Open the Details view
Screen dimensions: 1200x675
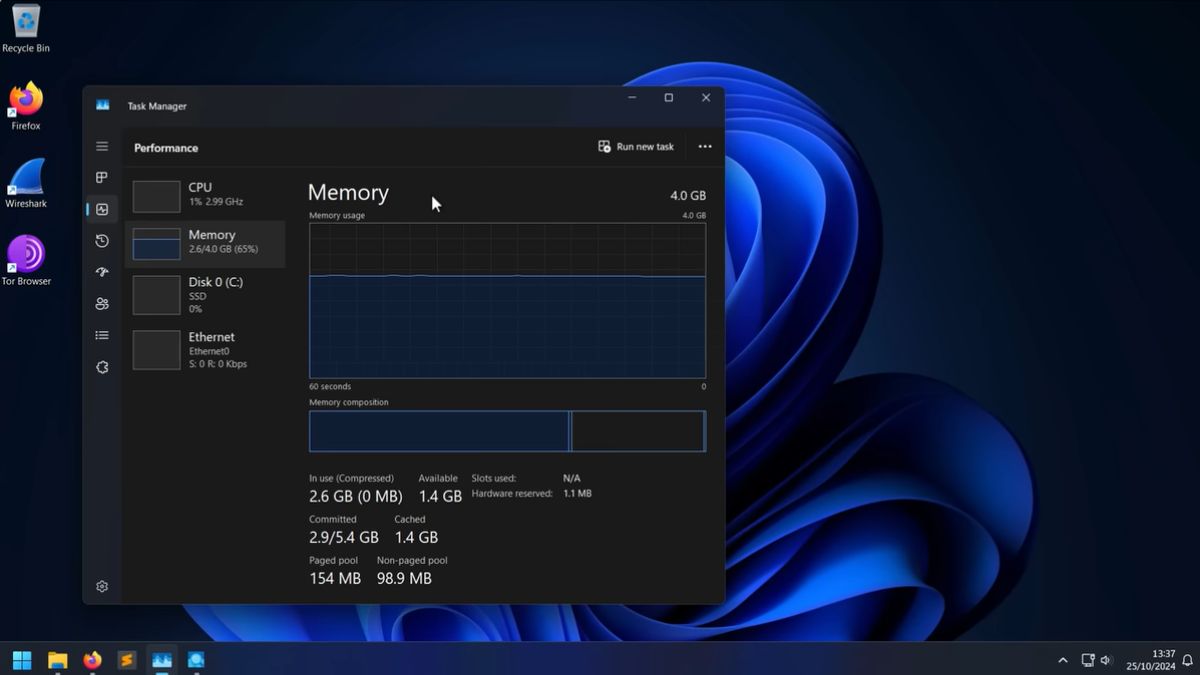(101, 334)
